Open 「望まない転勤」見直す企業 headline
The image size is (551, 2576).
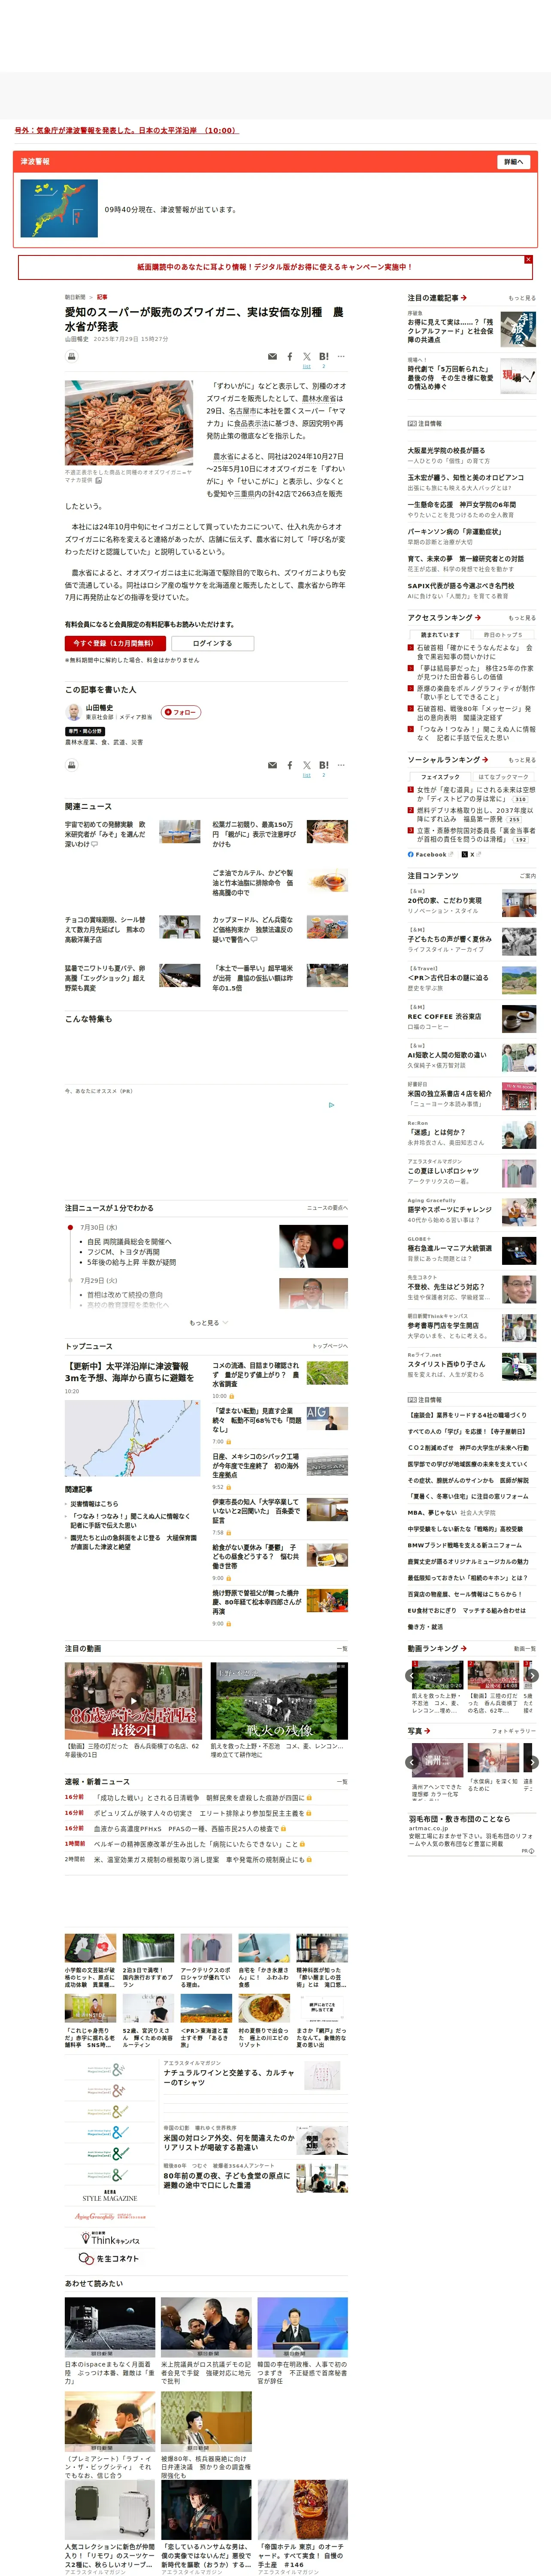(256, 1420)
